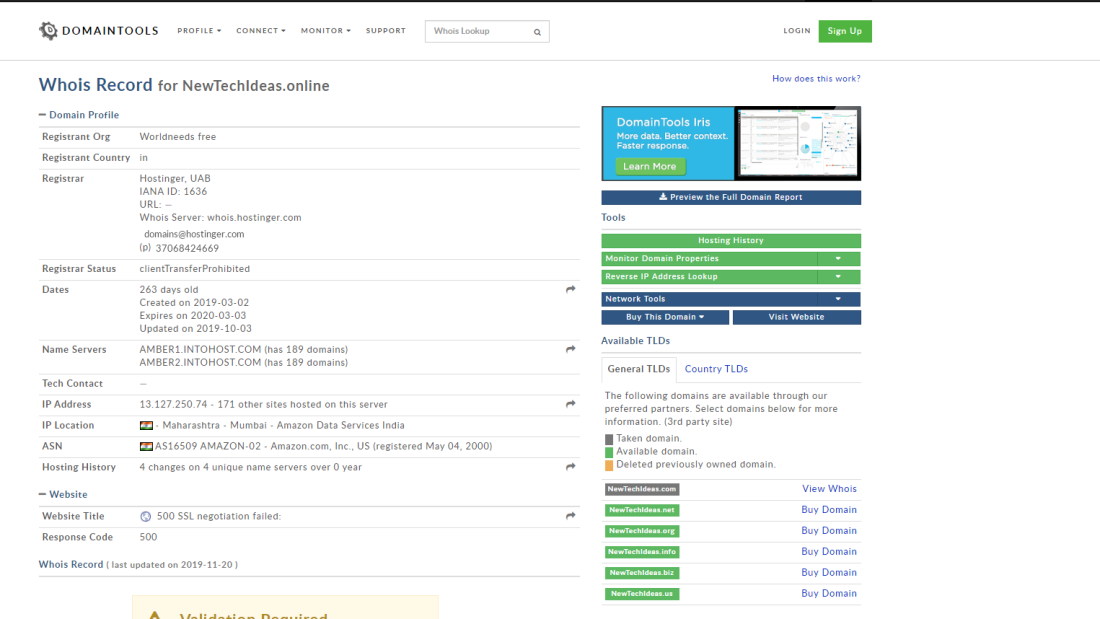Click the Worldneeds free registrant value
This screenshot has width=1100, height=619.
pyautogui.click(x=177, y=137)
